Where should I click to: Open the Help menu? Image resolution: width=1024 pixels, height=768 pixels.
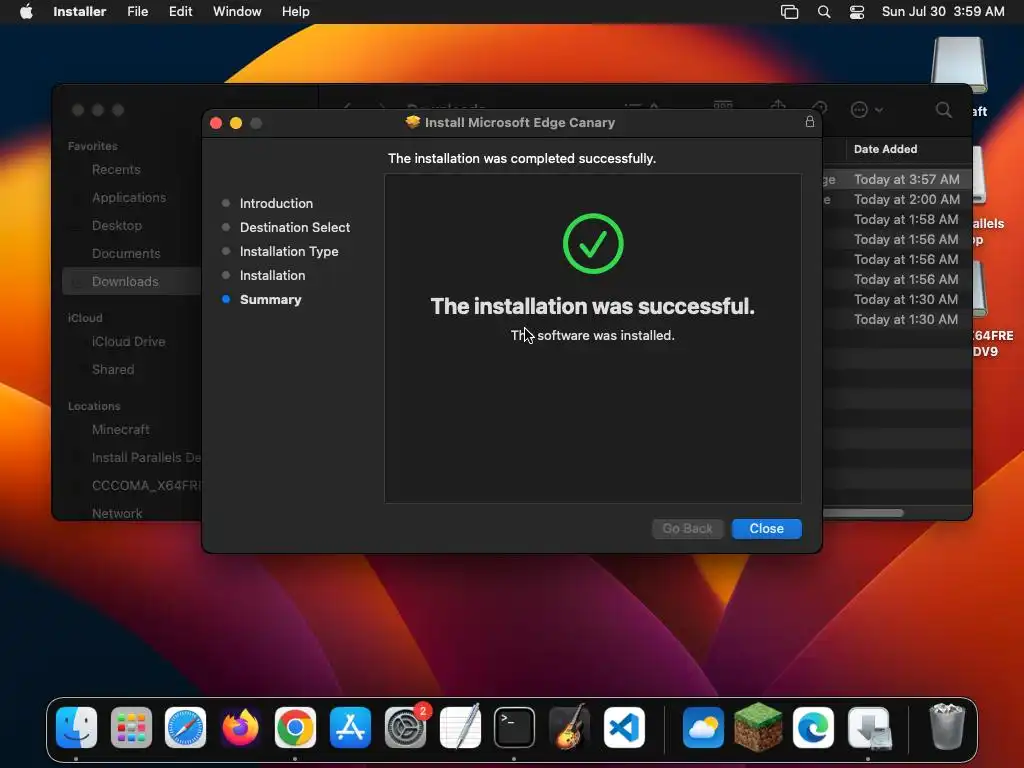point(295,12)
